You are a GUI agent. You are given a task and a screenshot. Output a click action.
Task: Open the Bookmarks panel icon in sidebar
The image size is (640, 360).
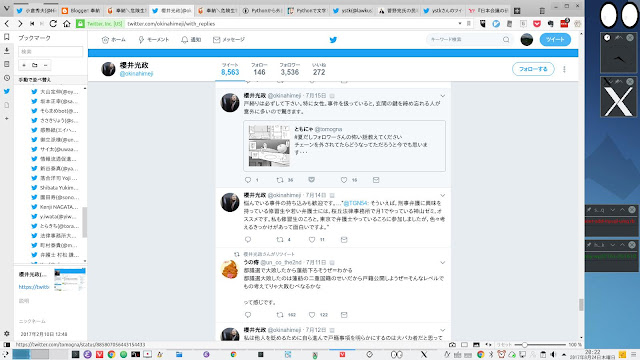[7, 37]
